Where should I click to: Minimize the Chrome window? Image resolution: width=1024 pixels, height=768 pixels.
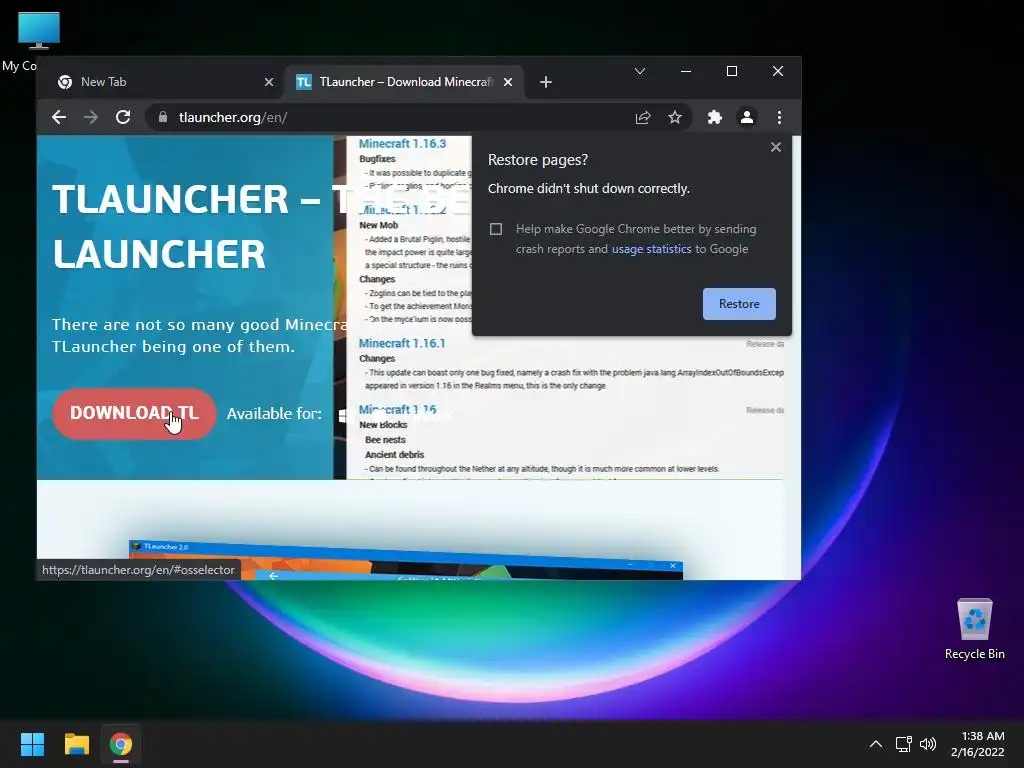[686, 71]
